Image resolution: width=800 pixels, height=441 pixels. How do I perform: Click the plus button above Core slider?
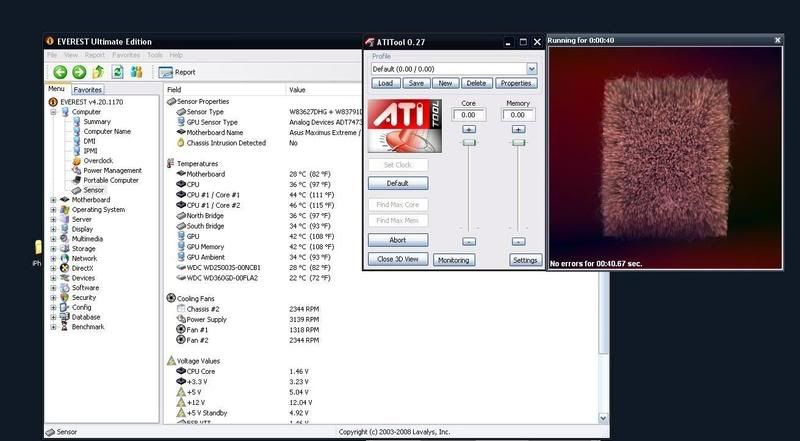click(468, 130)
